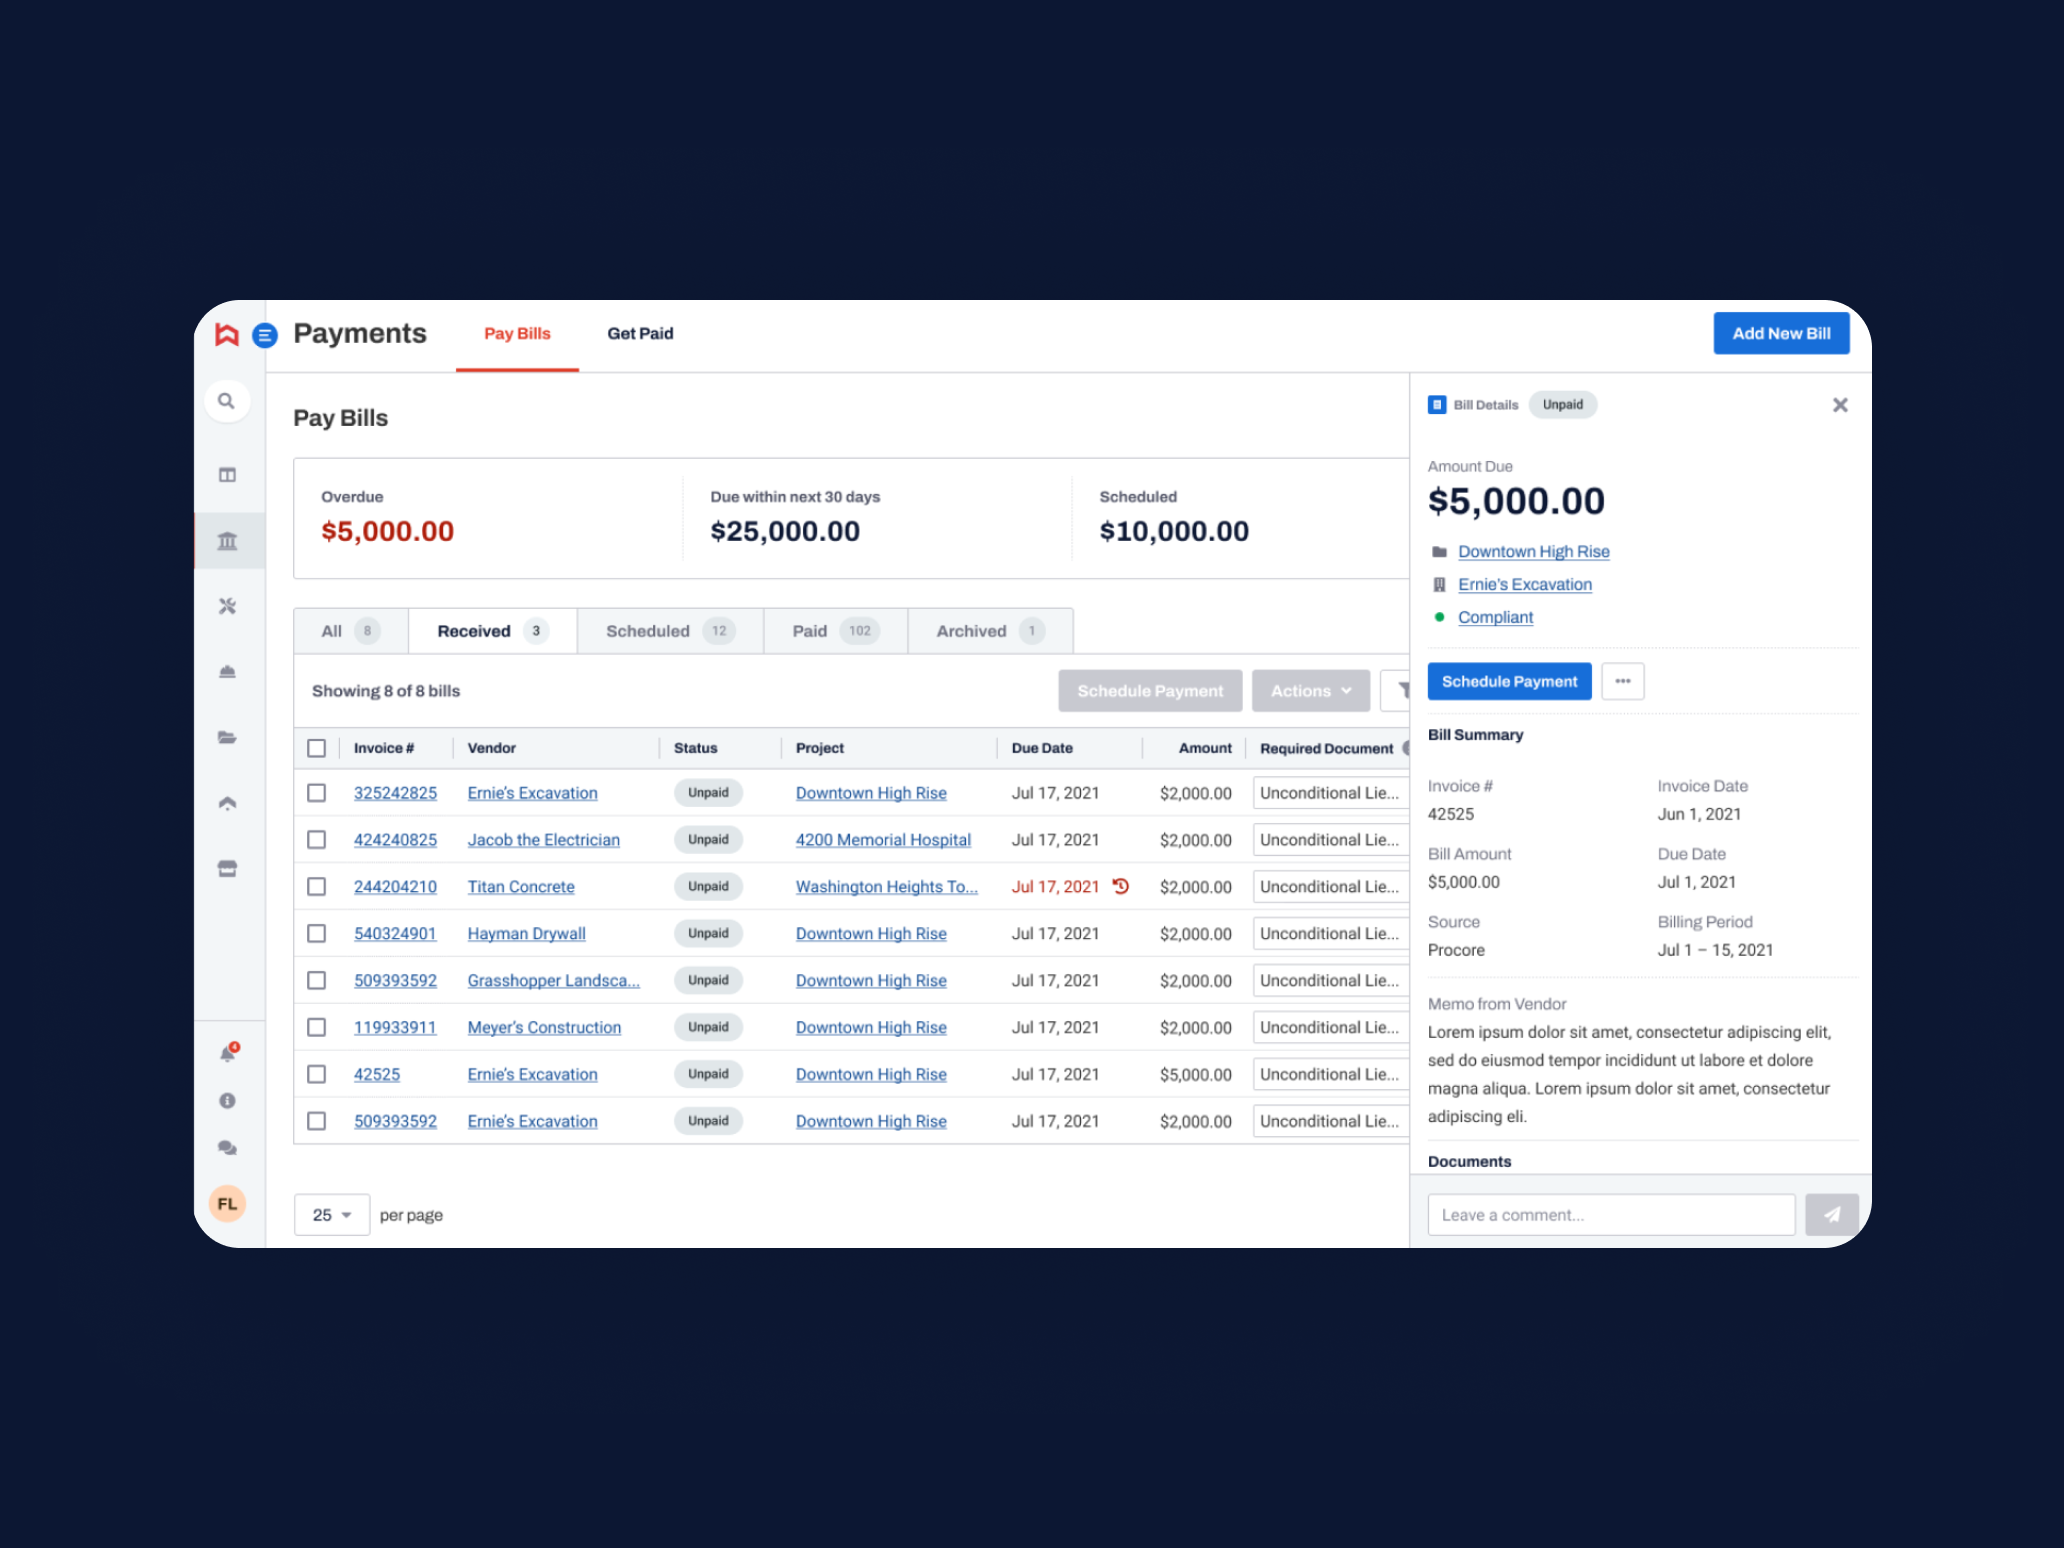The image size is (2064, 1548).
Task: Select checkbox for invoice 42525
Action: 317,1074
